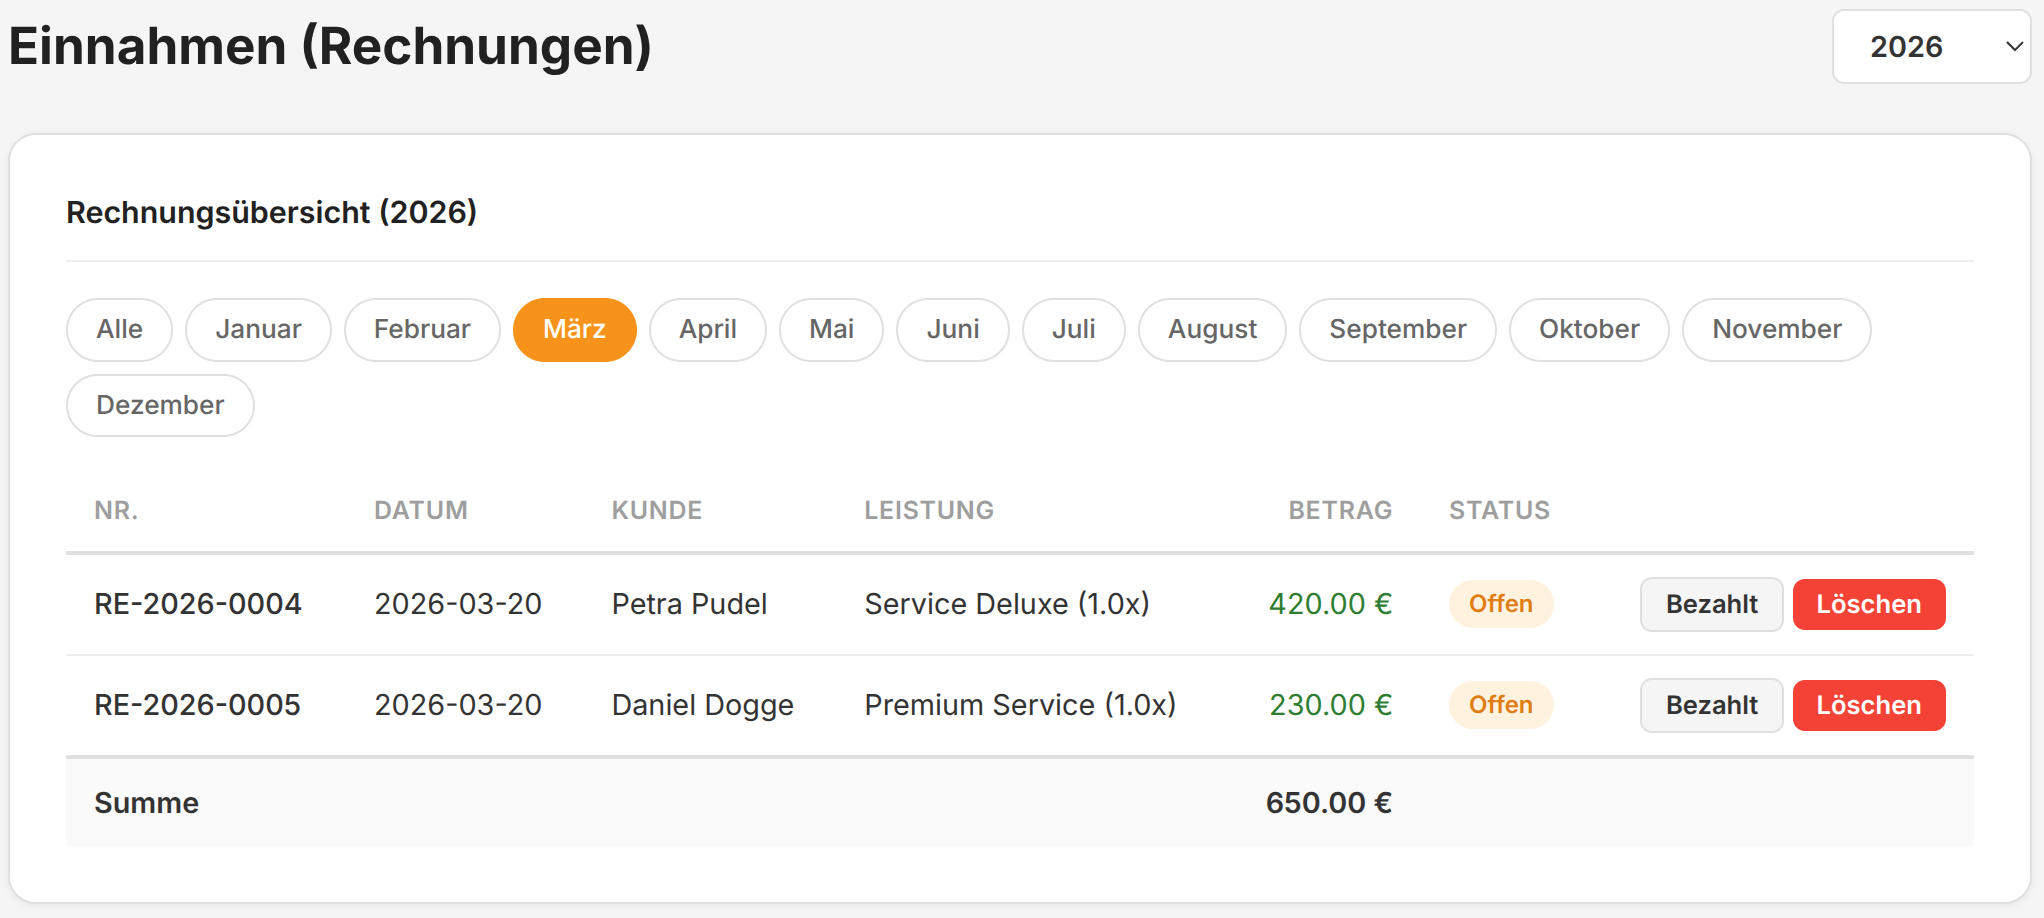Switch to the September filter
Viewport: 2044px width, 918px height.
[1397, 330]
